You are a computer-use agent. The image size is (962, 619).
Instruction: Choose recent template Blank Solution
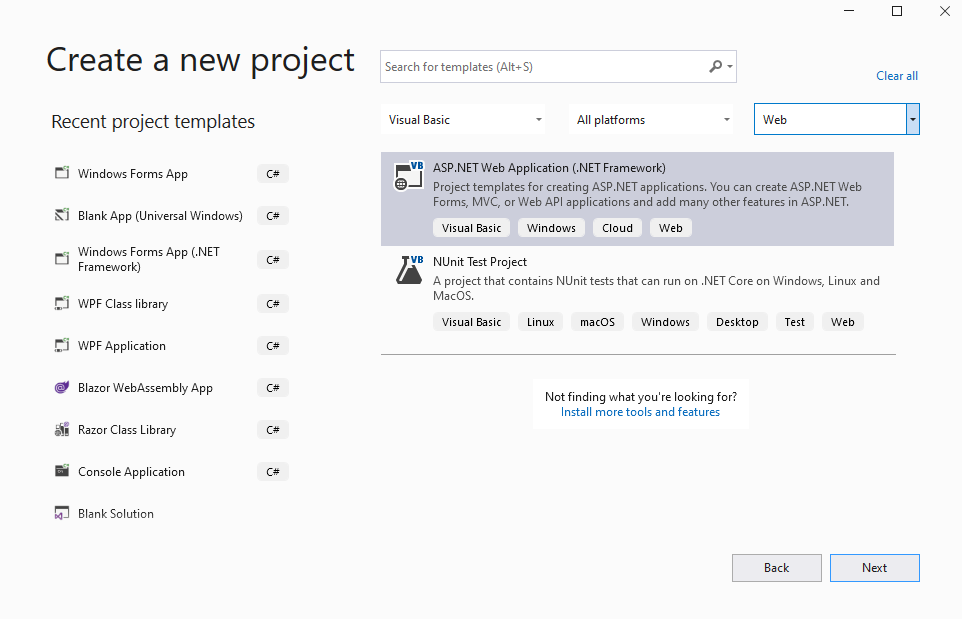[x=171, y=514]
